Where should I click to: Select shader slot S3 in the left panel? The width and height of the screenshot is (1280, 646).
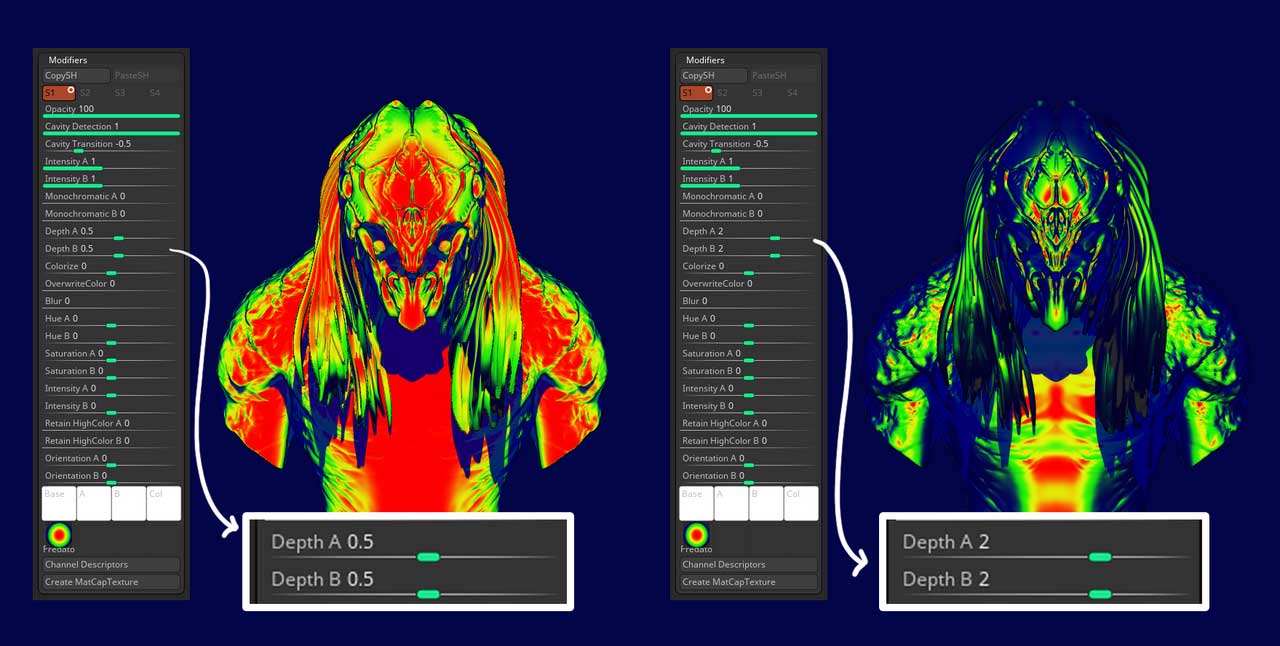tap(128, 93)
